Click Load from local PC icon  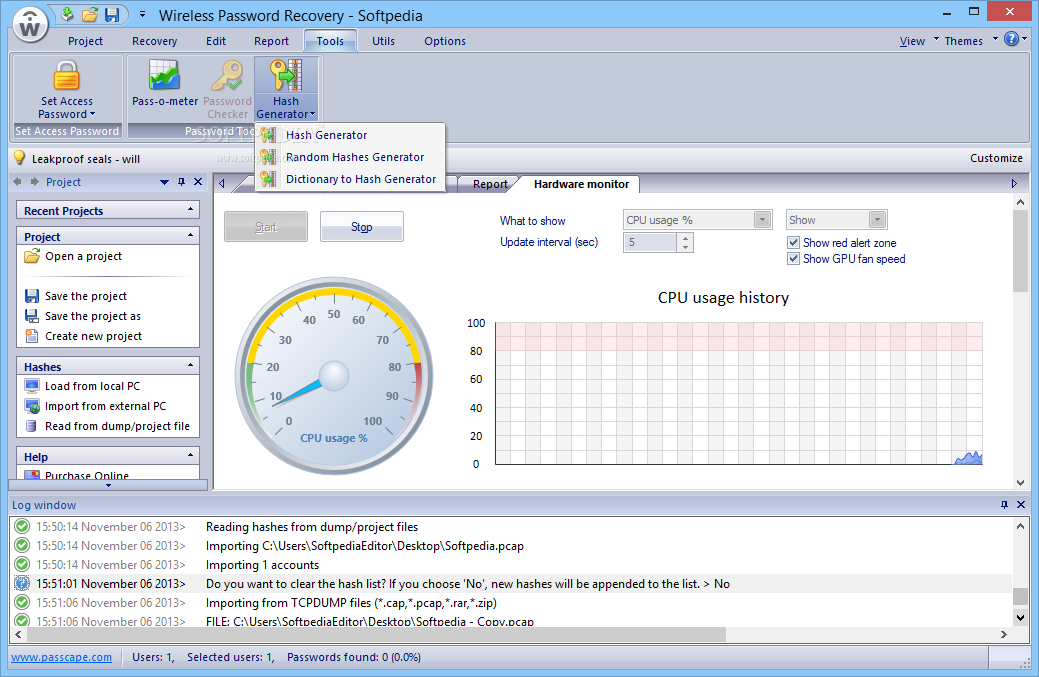coord(32,385)
